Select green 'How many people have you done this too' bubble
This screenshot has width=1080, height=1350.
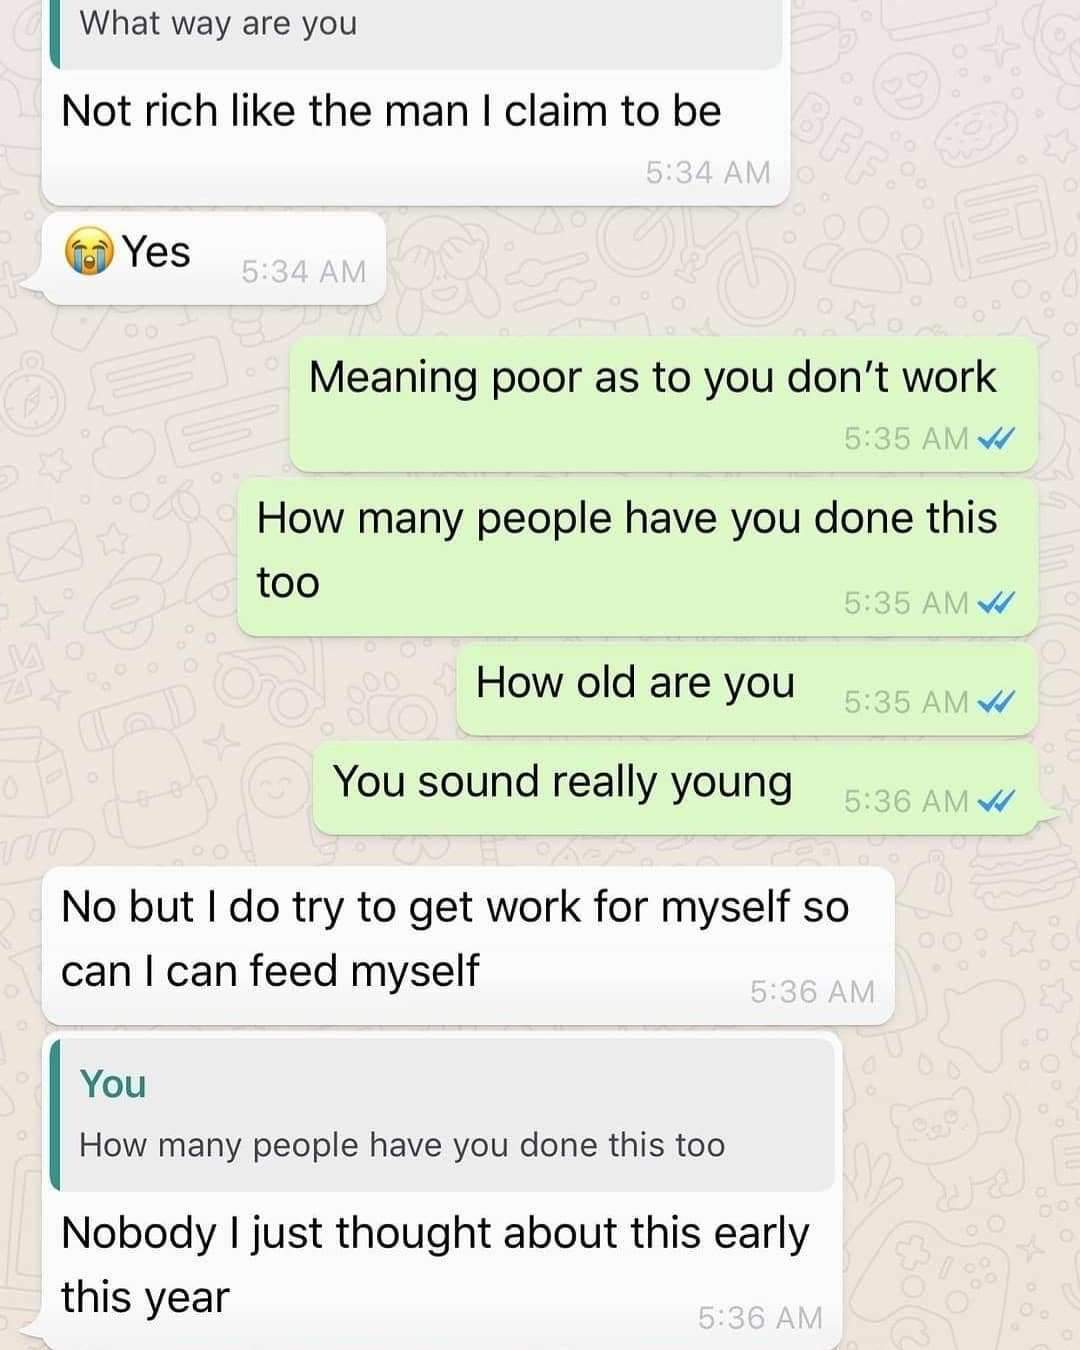[637, 557]
